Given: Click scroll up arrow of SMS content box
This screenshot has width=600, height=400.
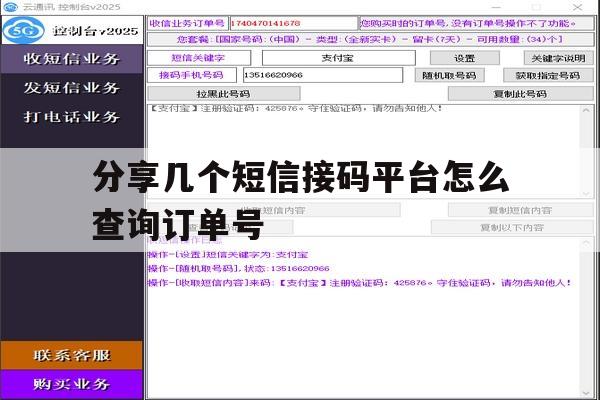Looking at the screenshot, I should point(586,110).
